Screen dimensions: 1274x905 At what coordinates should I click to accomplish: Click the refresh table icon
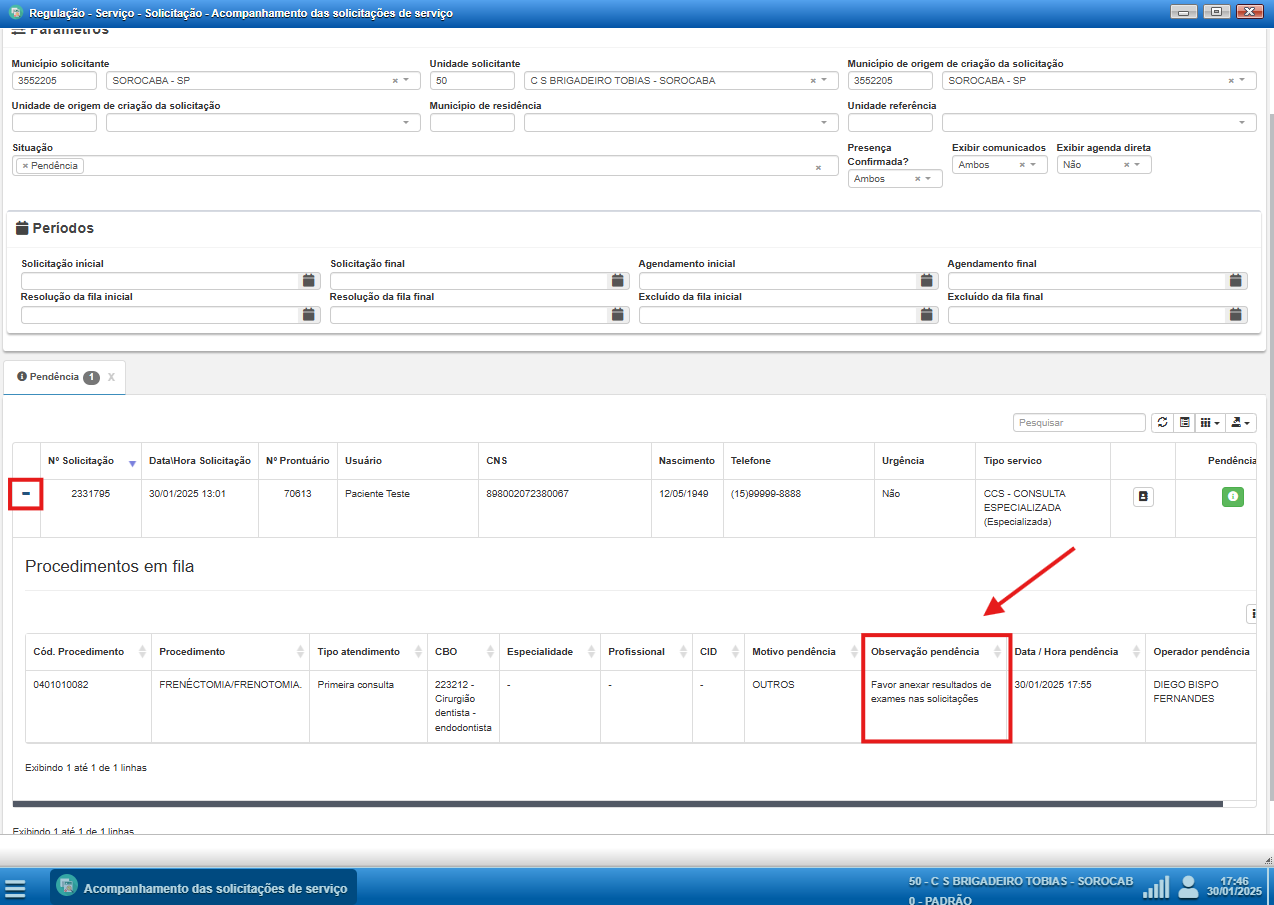(1162, 423)
